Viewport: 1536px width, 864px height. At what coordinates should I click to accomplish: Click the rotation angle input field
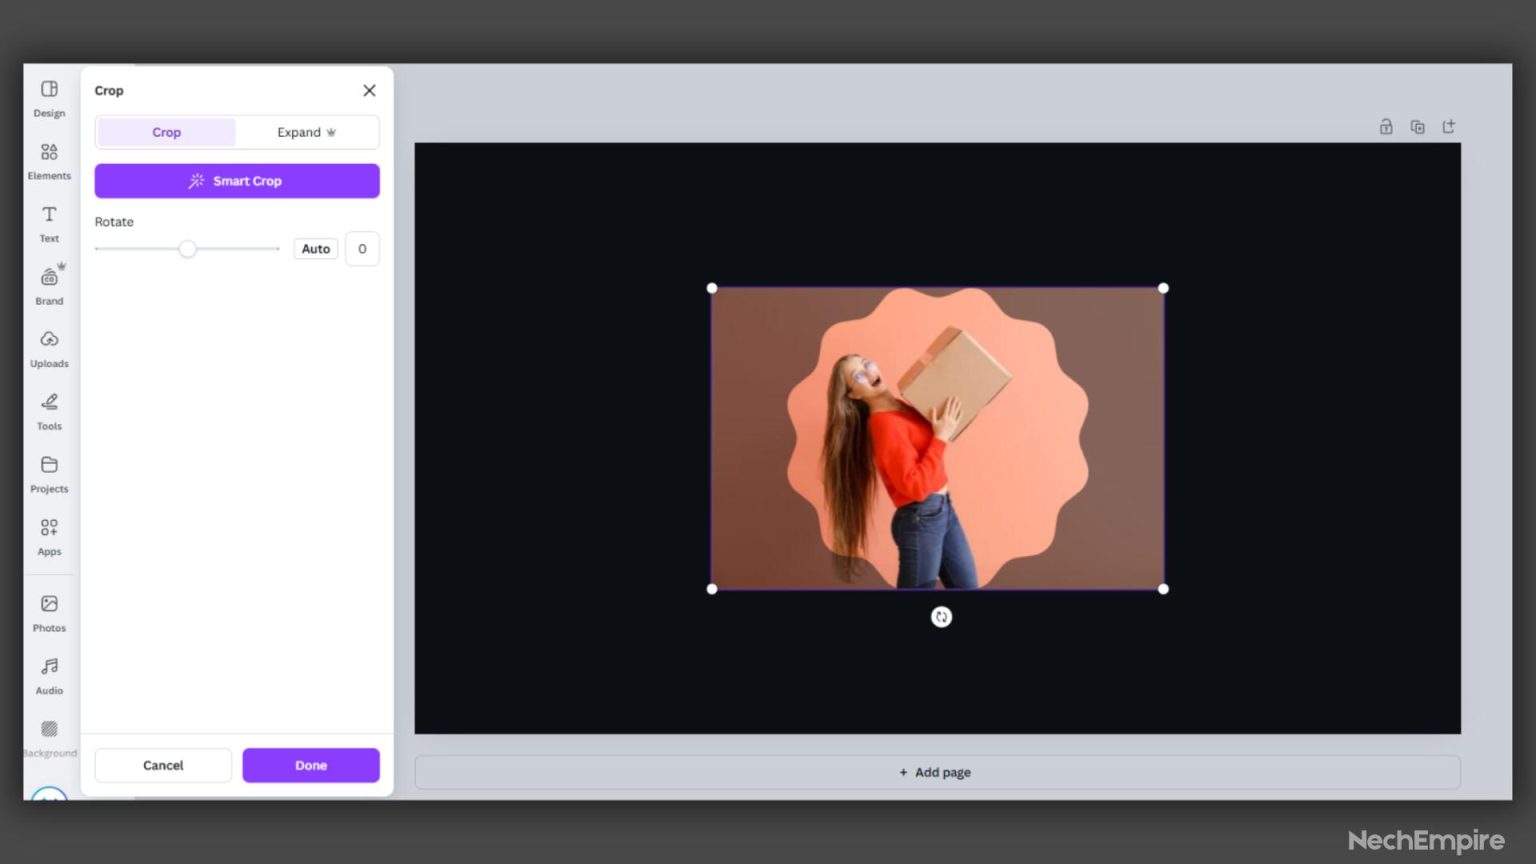click(x=362, y=248)
